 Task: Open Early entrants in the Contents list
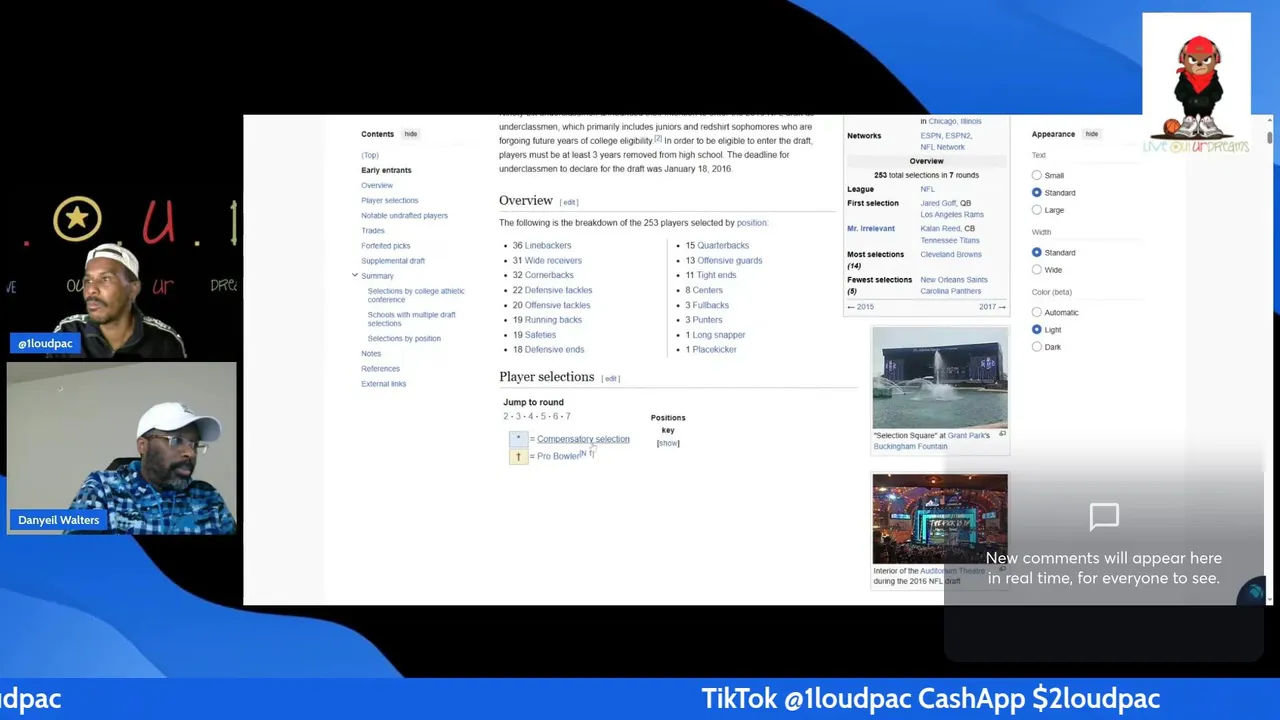(386, 170)
